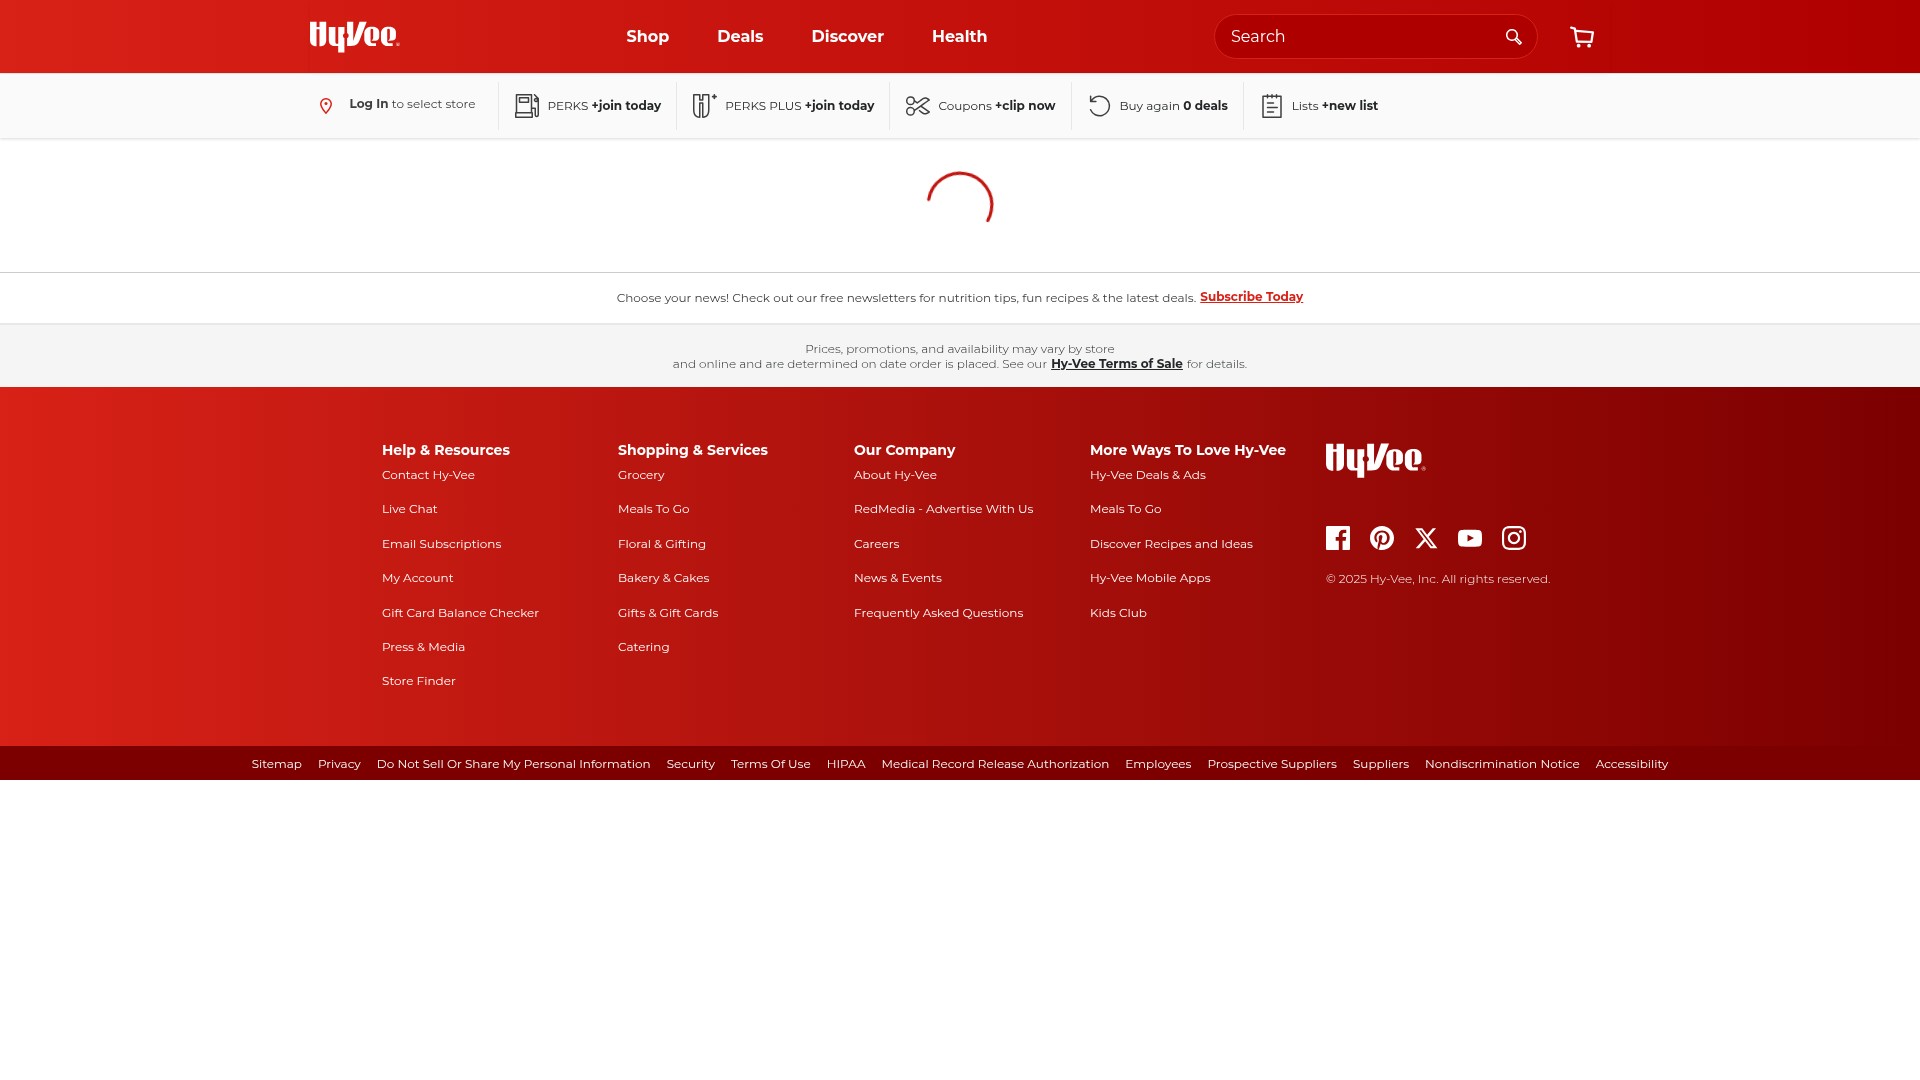Viewport: 1920px width, 1080px height.
Task: Click PERKS PLUS +join today
Action: pos(799,106)
